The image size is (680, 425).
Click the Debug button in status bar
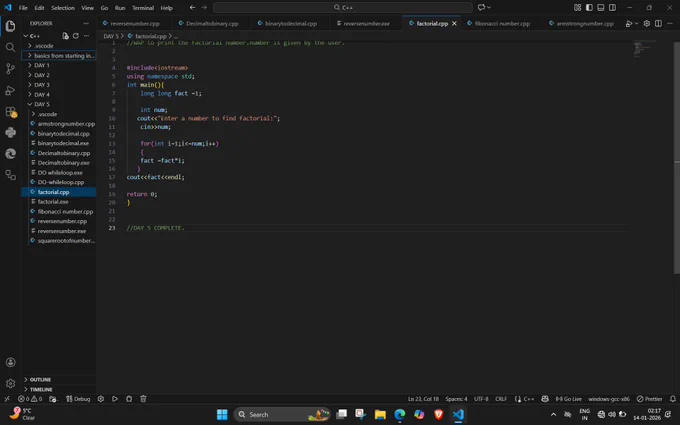click(78, 399)
